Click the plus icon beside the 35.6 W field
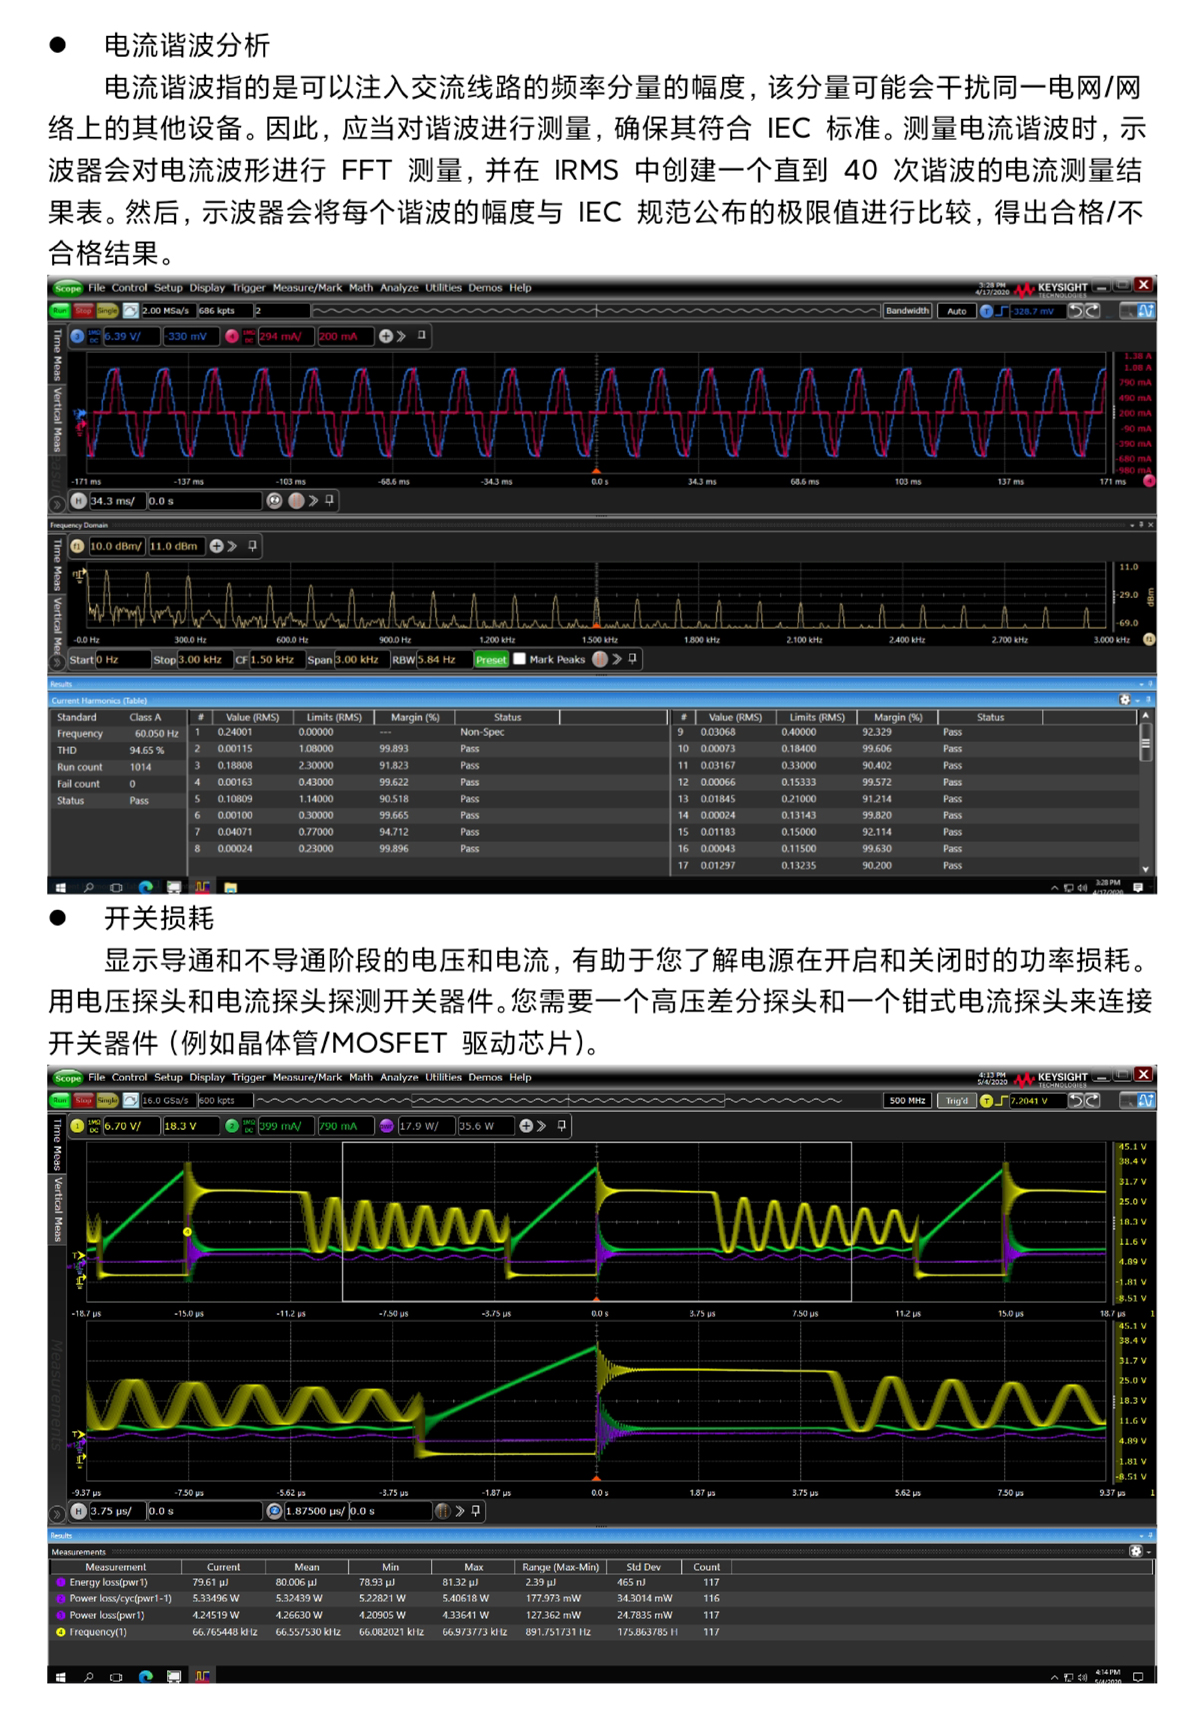 click(526, 1126)
